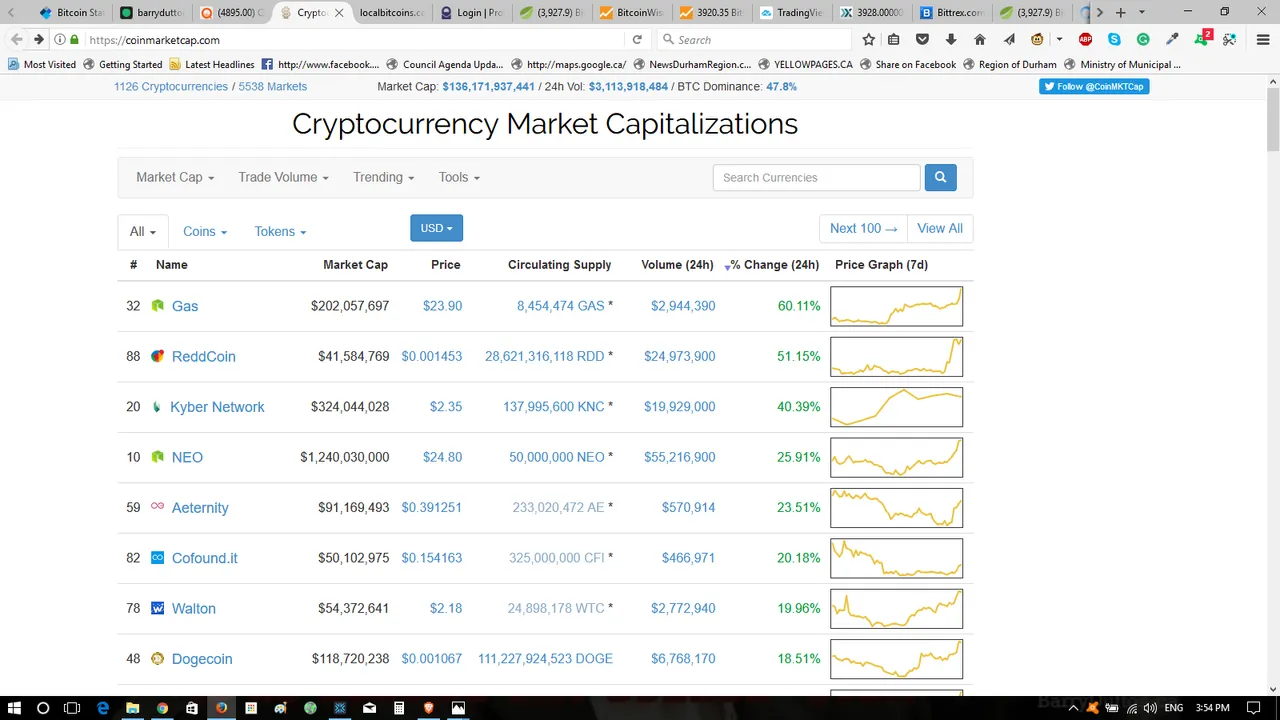The image size is (1280, 720).
Task: Click the Gas coin logo icon
Action: [157, 306]
